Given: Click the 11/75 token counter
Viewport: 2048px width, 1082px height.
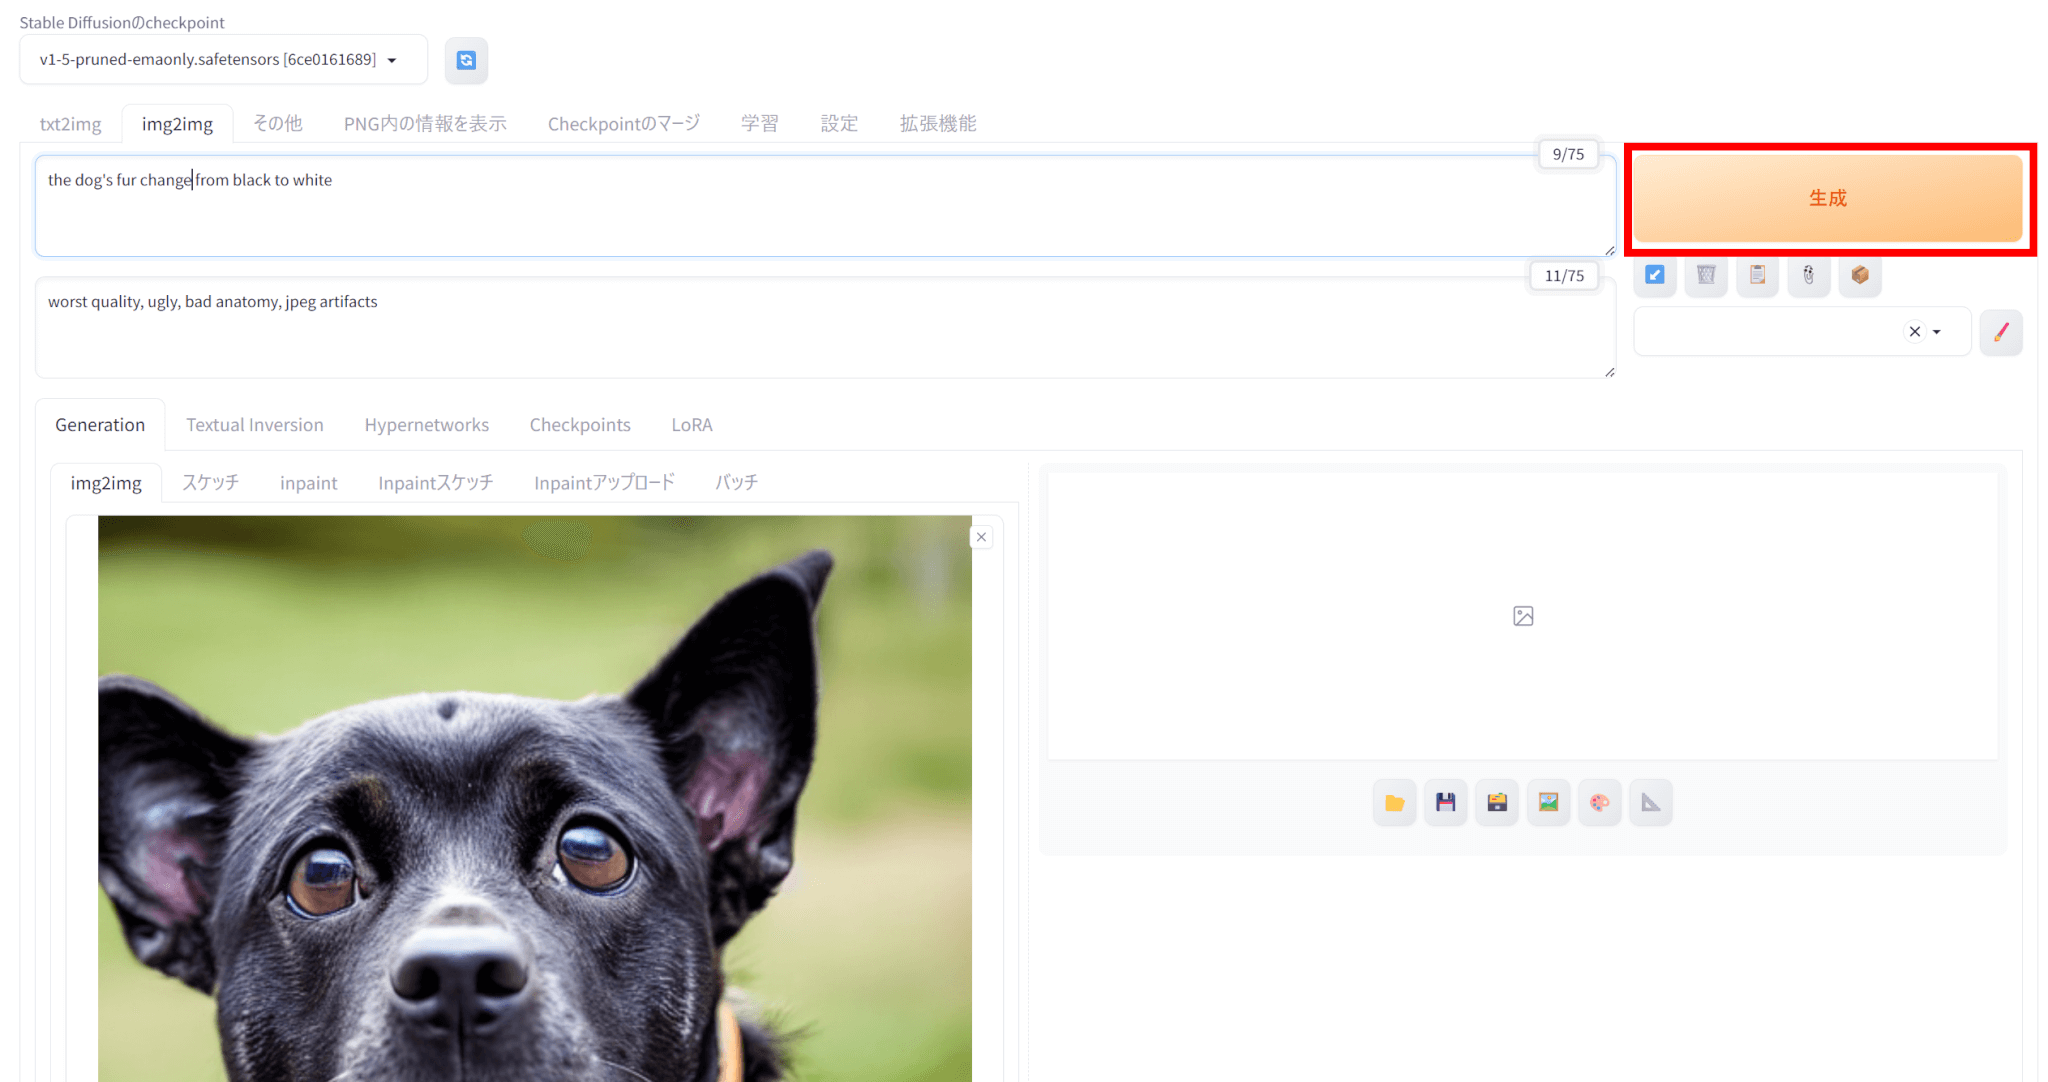Looking at the screenshot, I should click(1564, 275).
